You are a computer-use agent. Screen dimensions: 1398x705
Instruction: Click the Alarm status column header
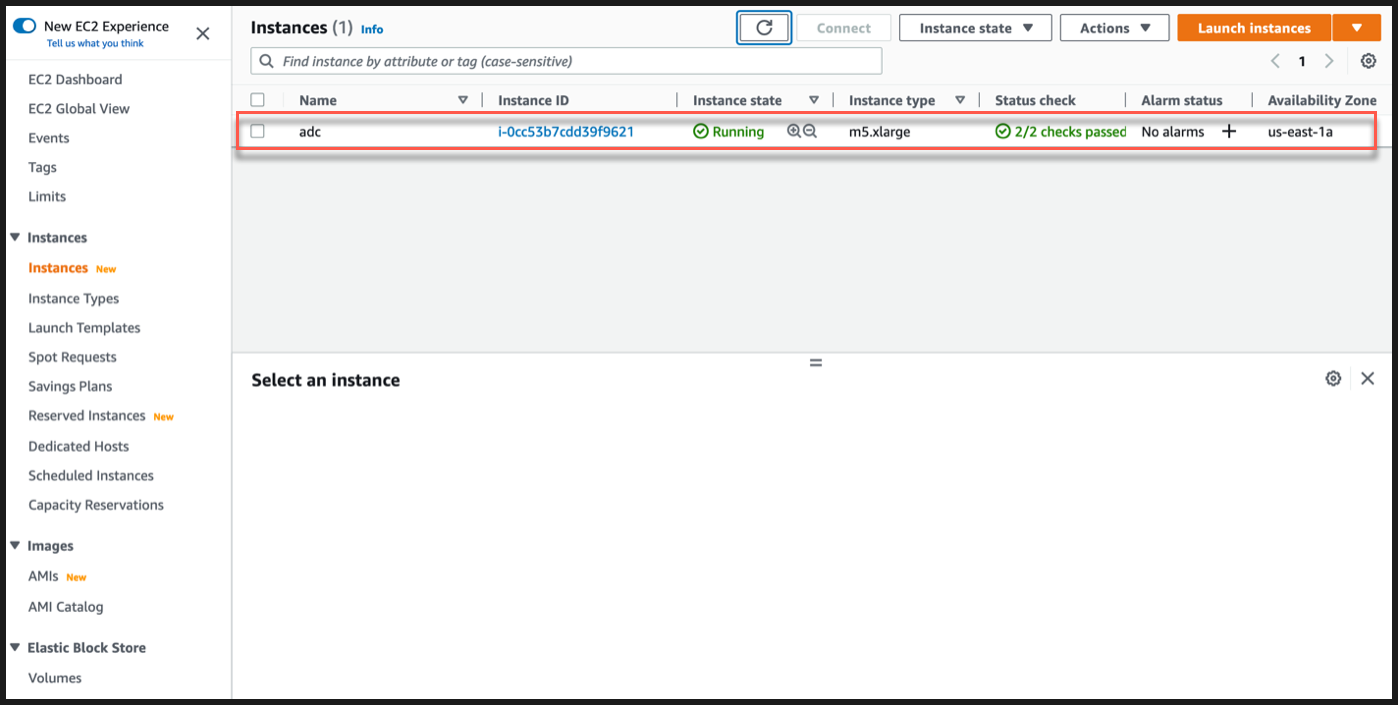click(x=1182, y=100)
